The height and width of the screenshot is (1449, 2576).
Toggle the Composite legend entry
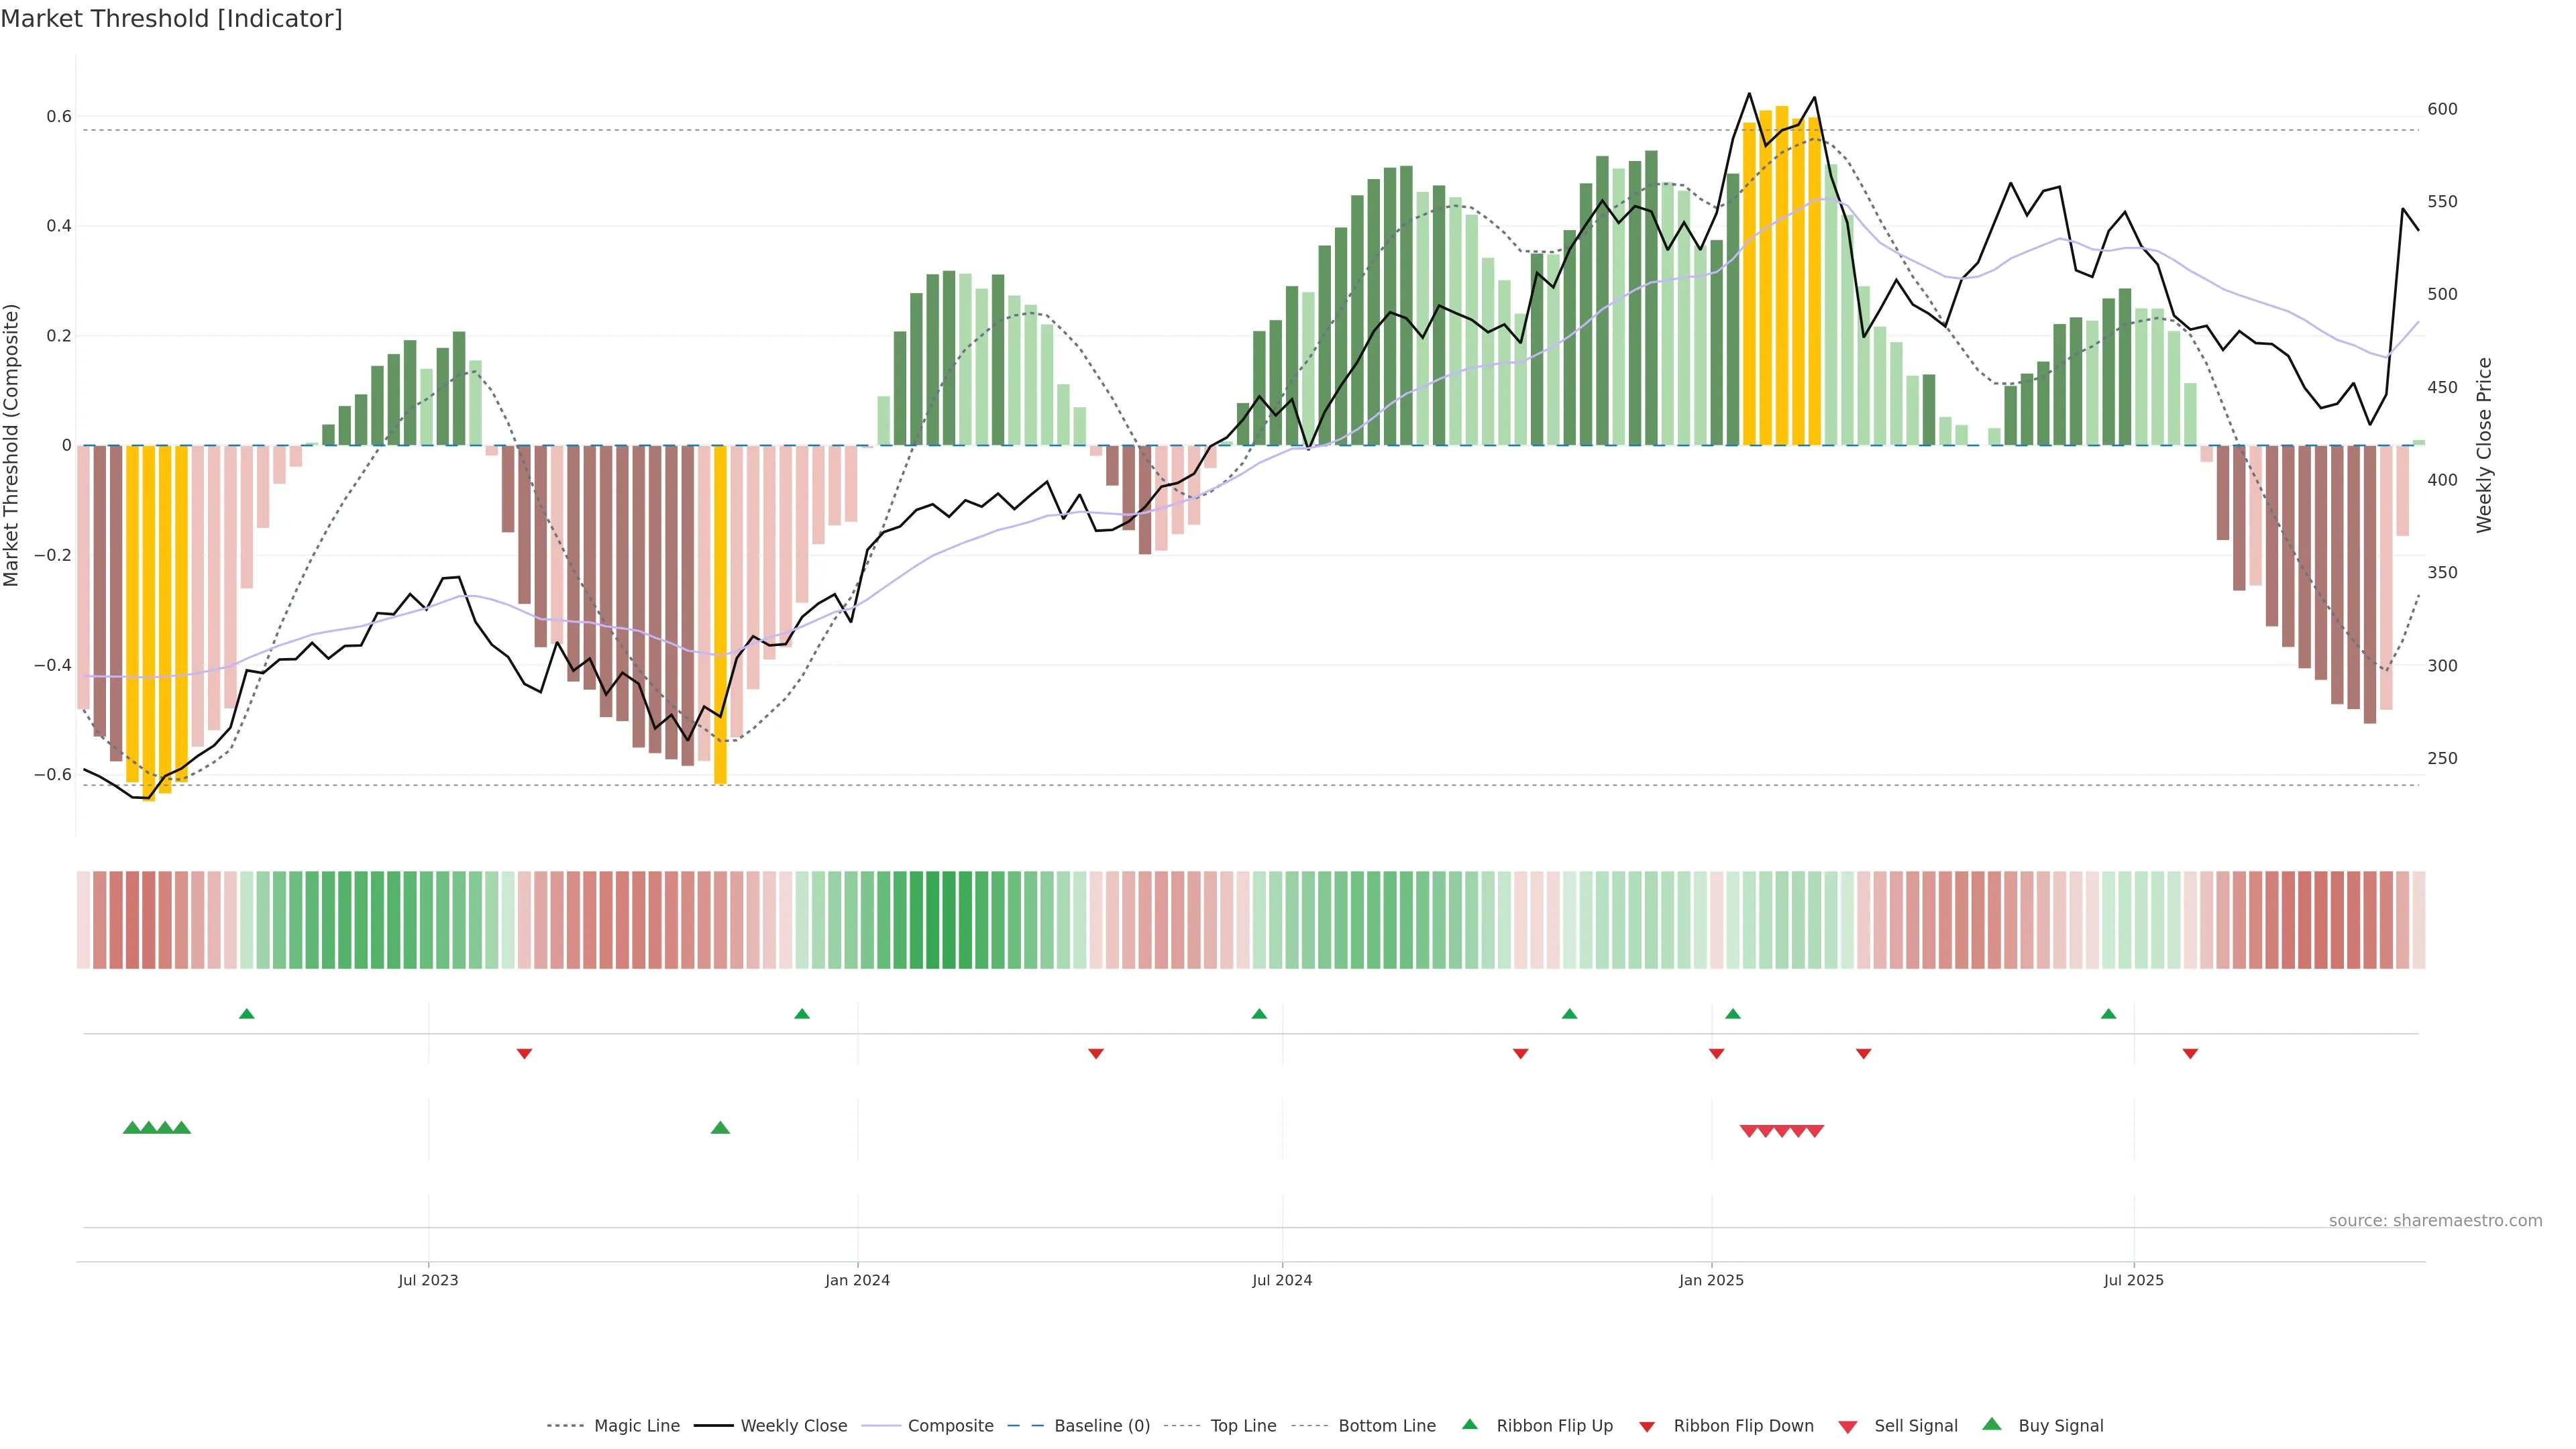pos(950,1426)
